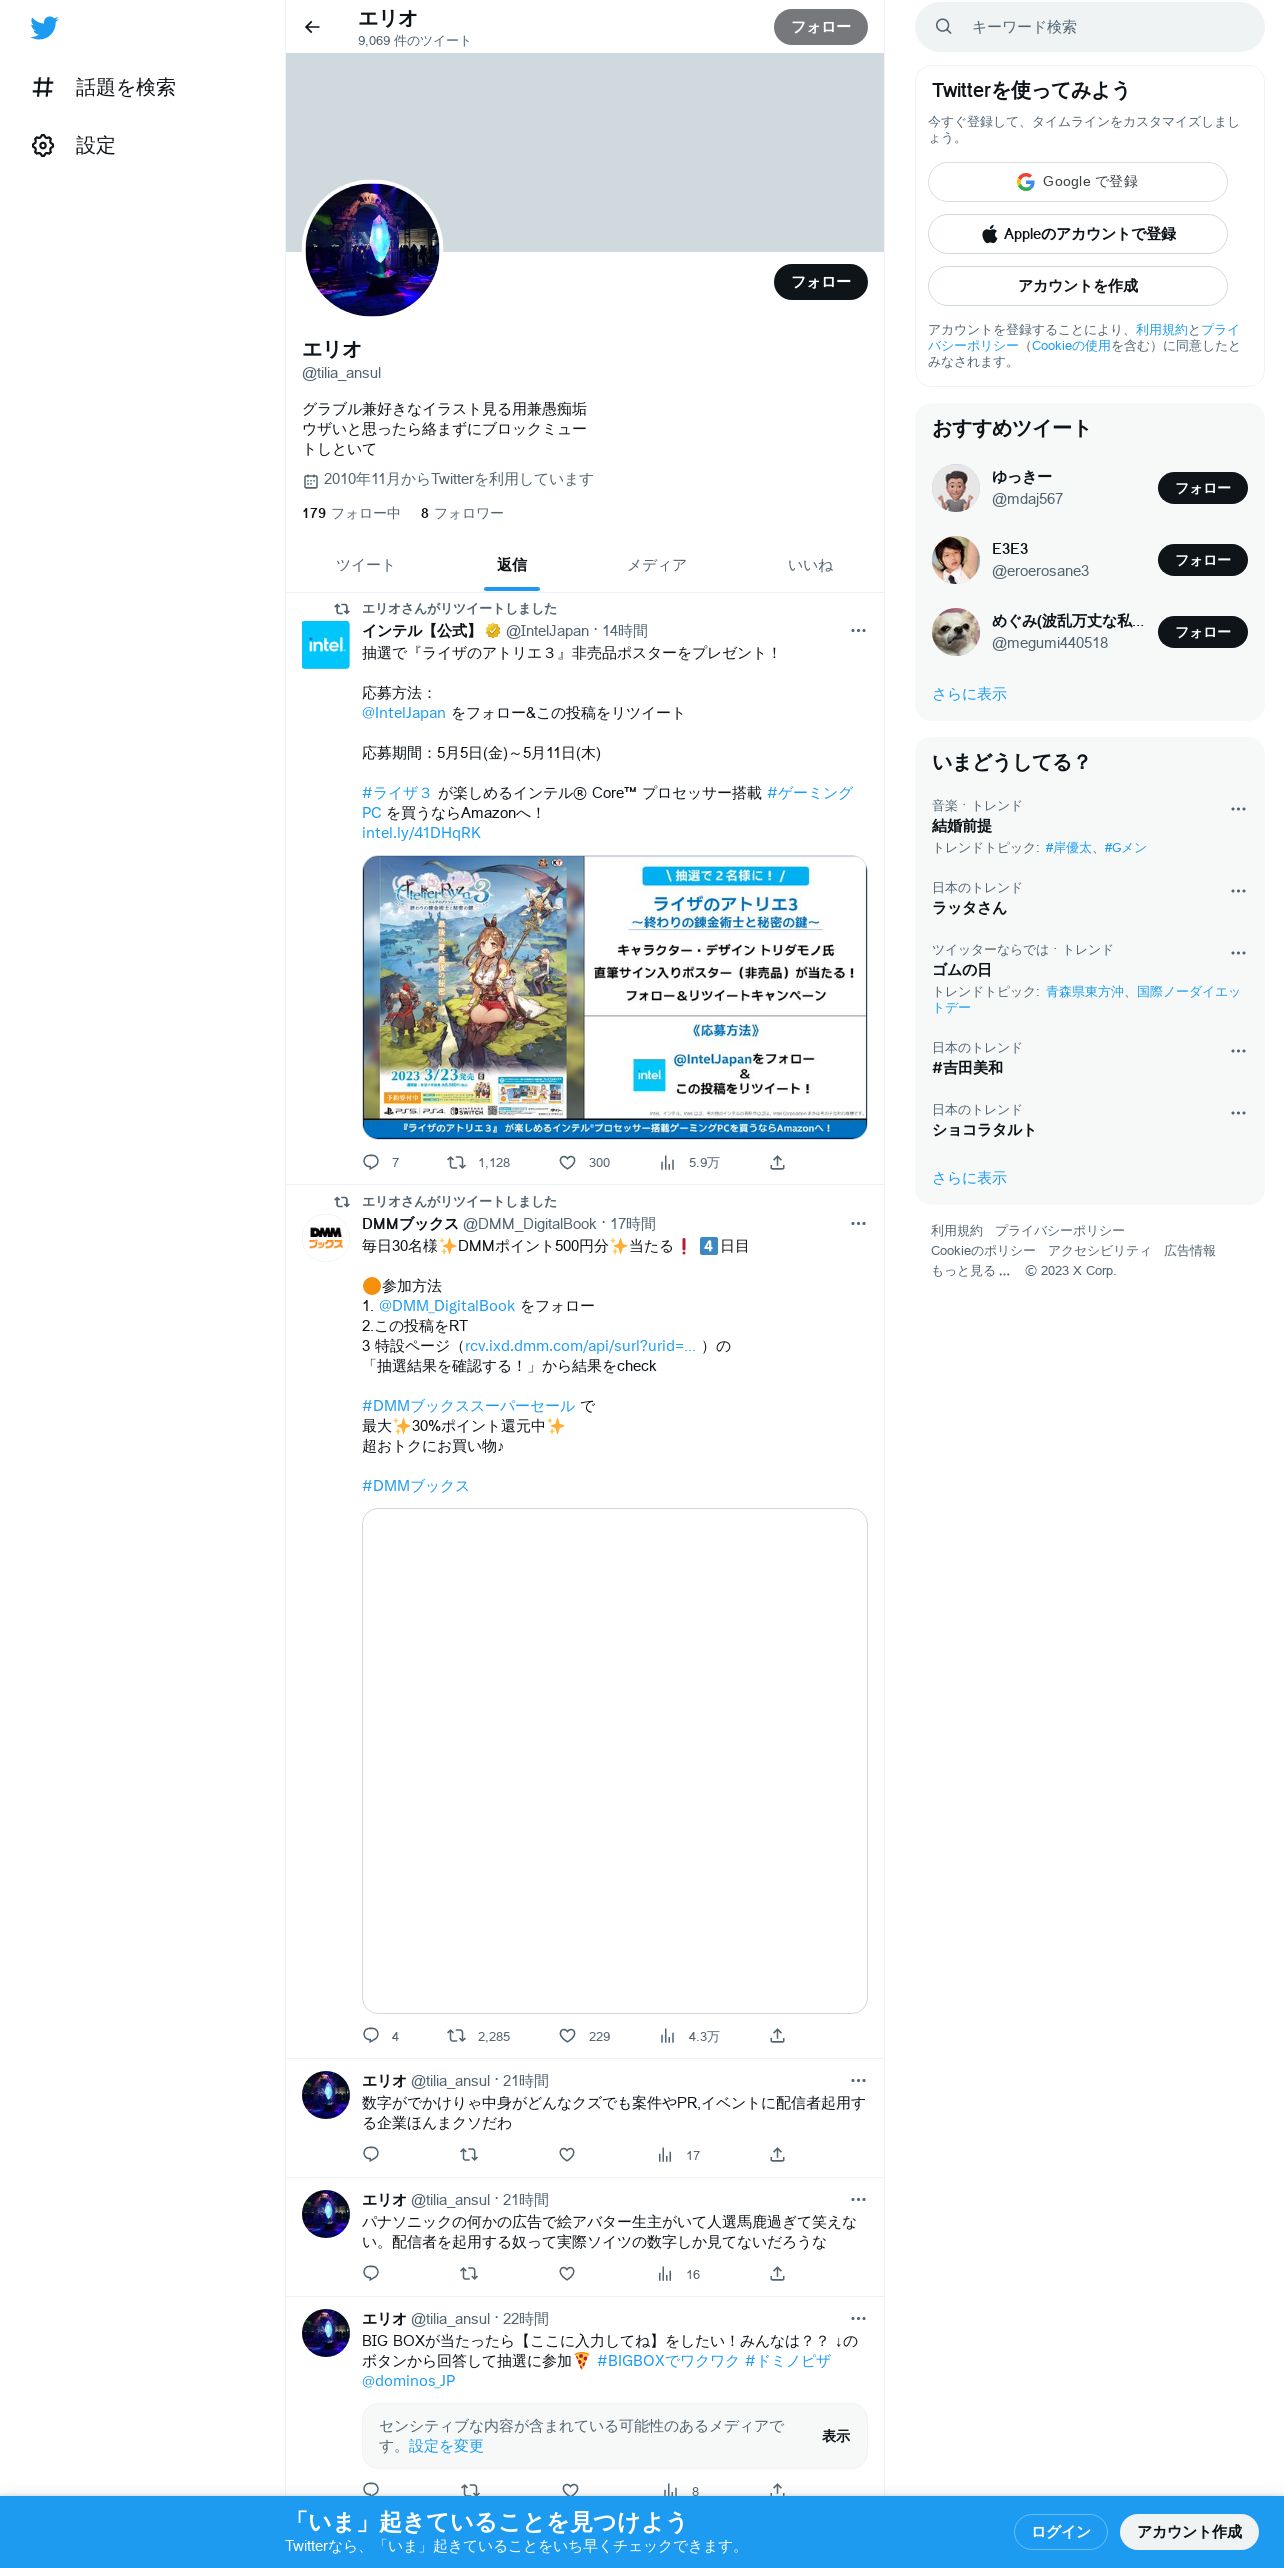Screen dimensions: 1284x2568
Task: Share the IntelJapan tweet
Action: pos(777,1162)
